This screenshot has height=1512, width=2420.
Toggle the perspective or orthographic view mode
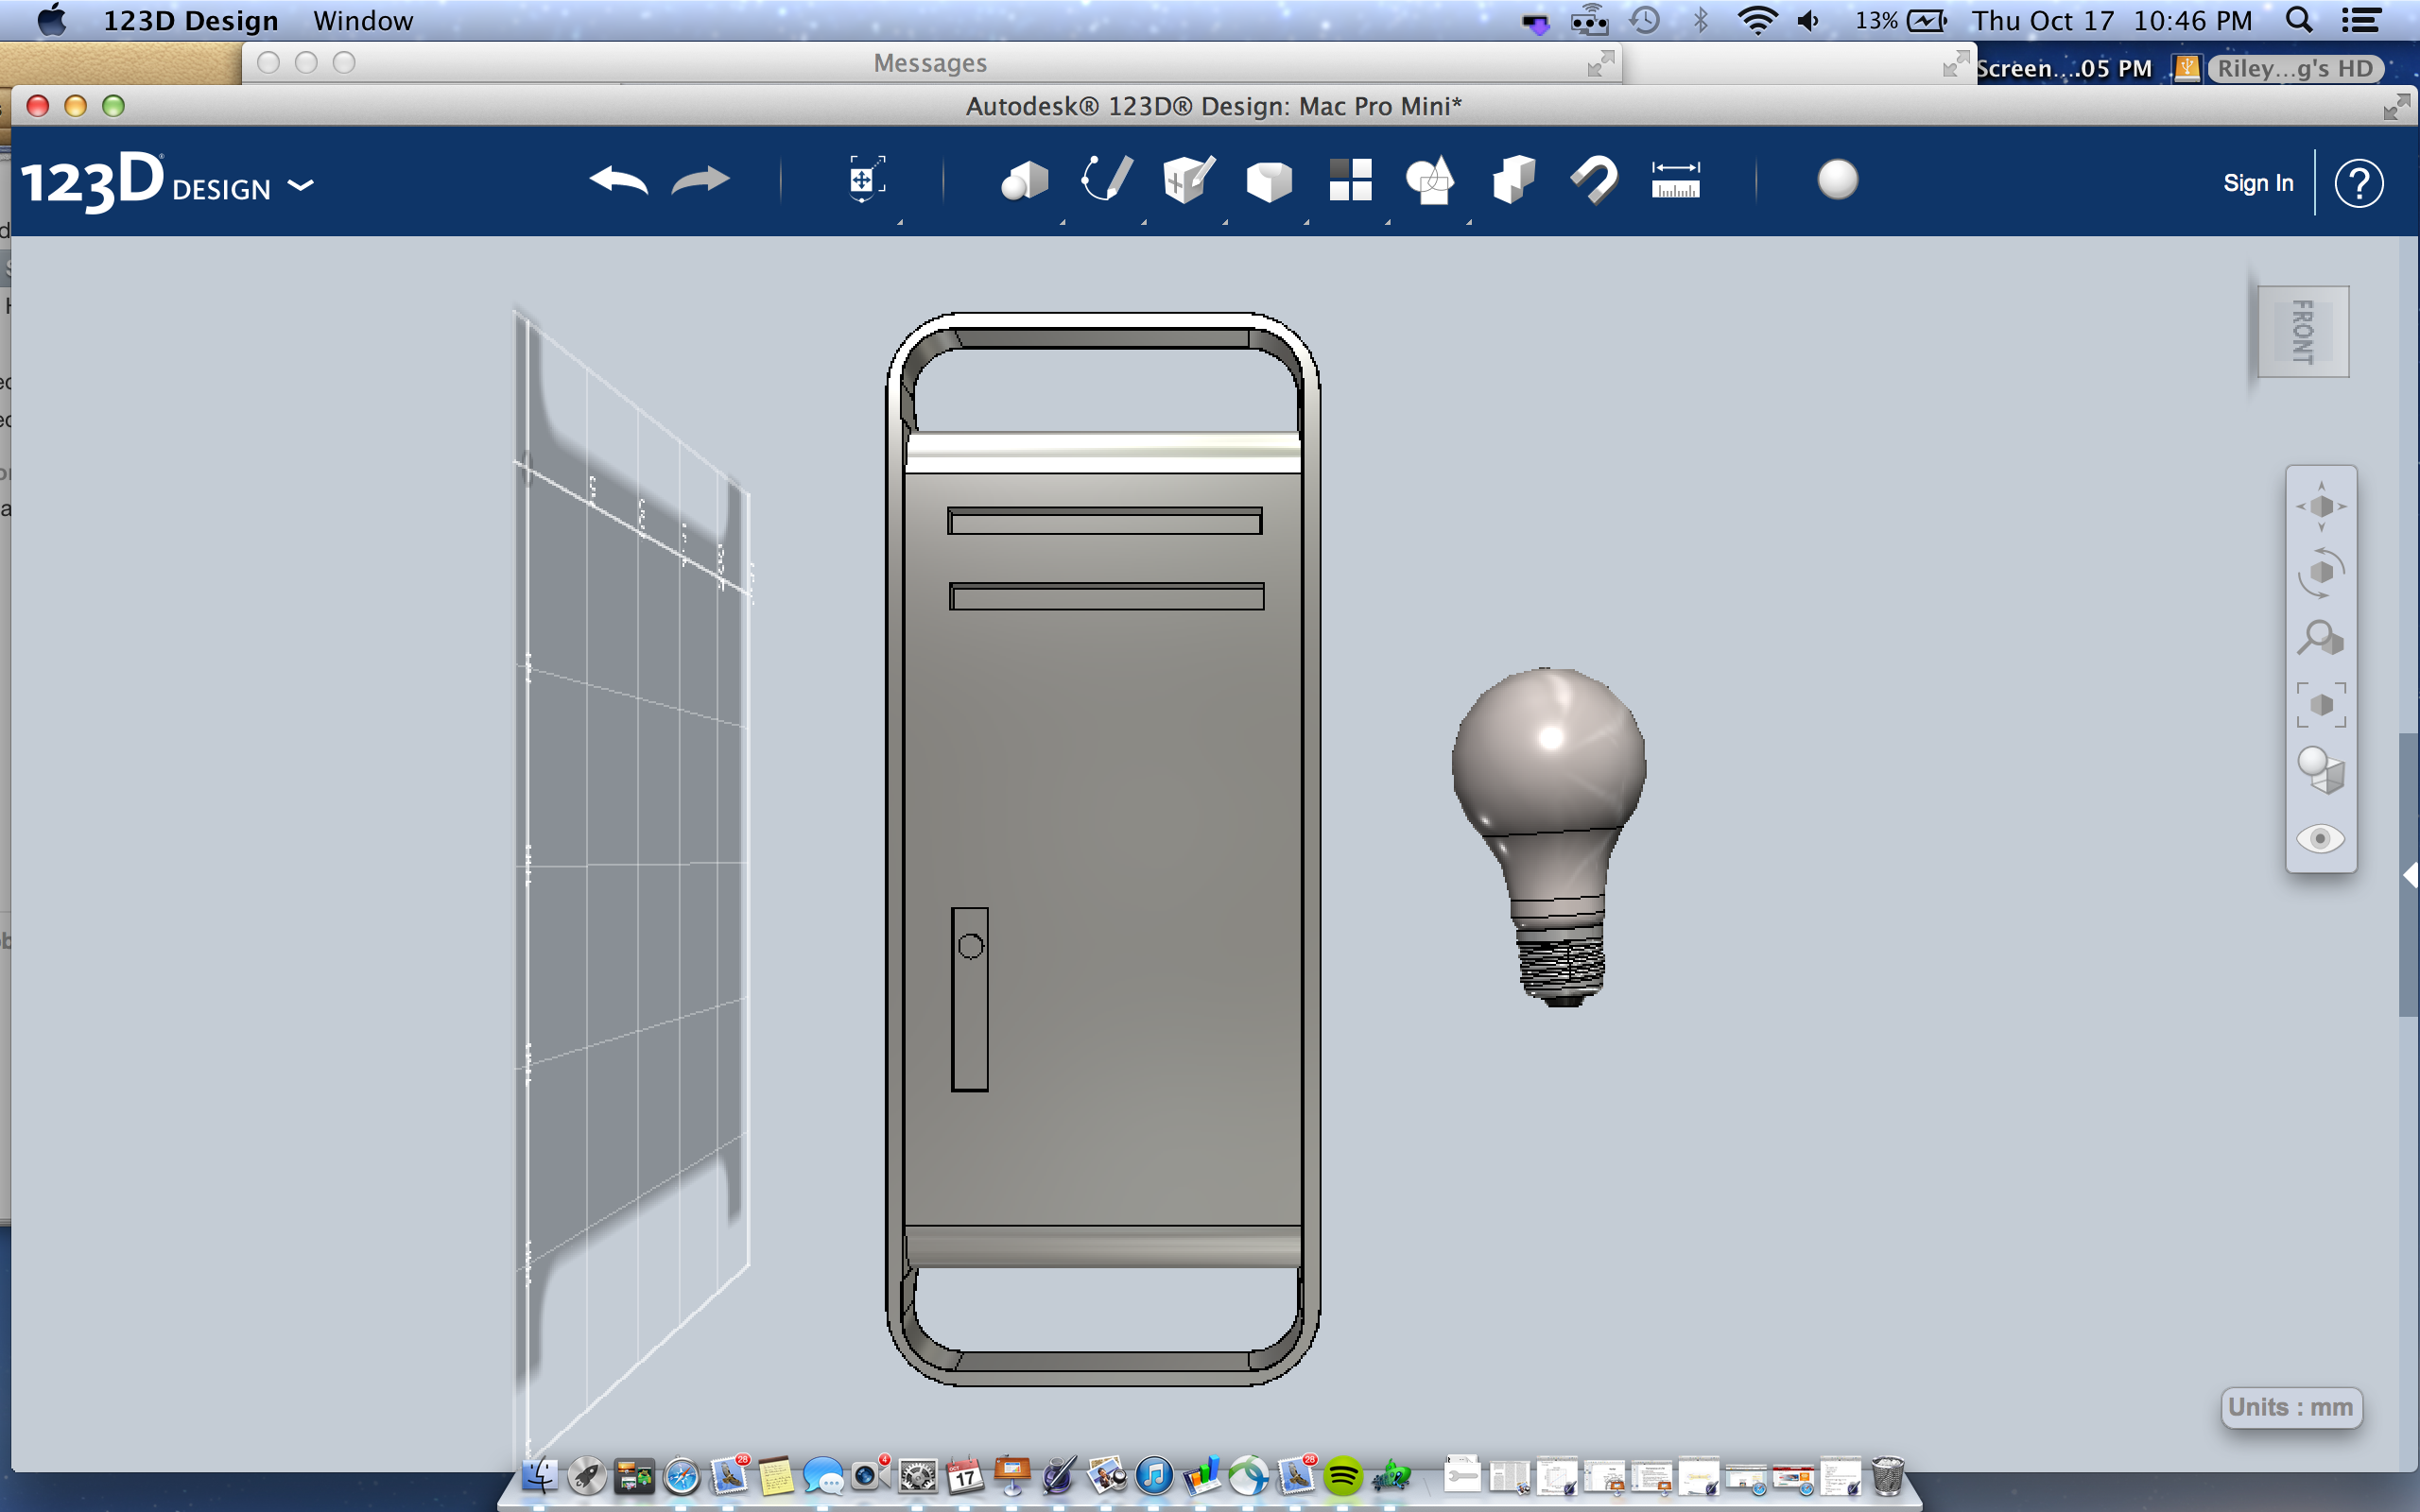click(2321, 770)
